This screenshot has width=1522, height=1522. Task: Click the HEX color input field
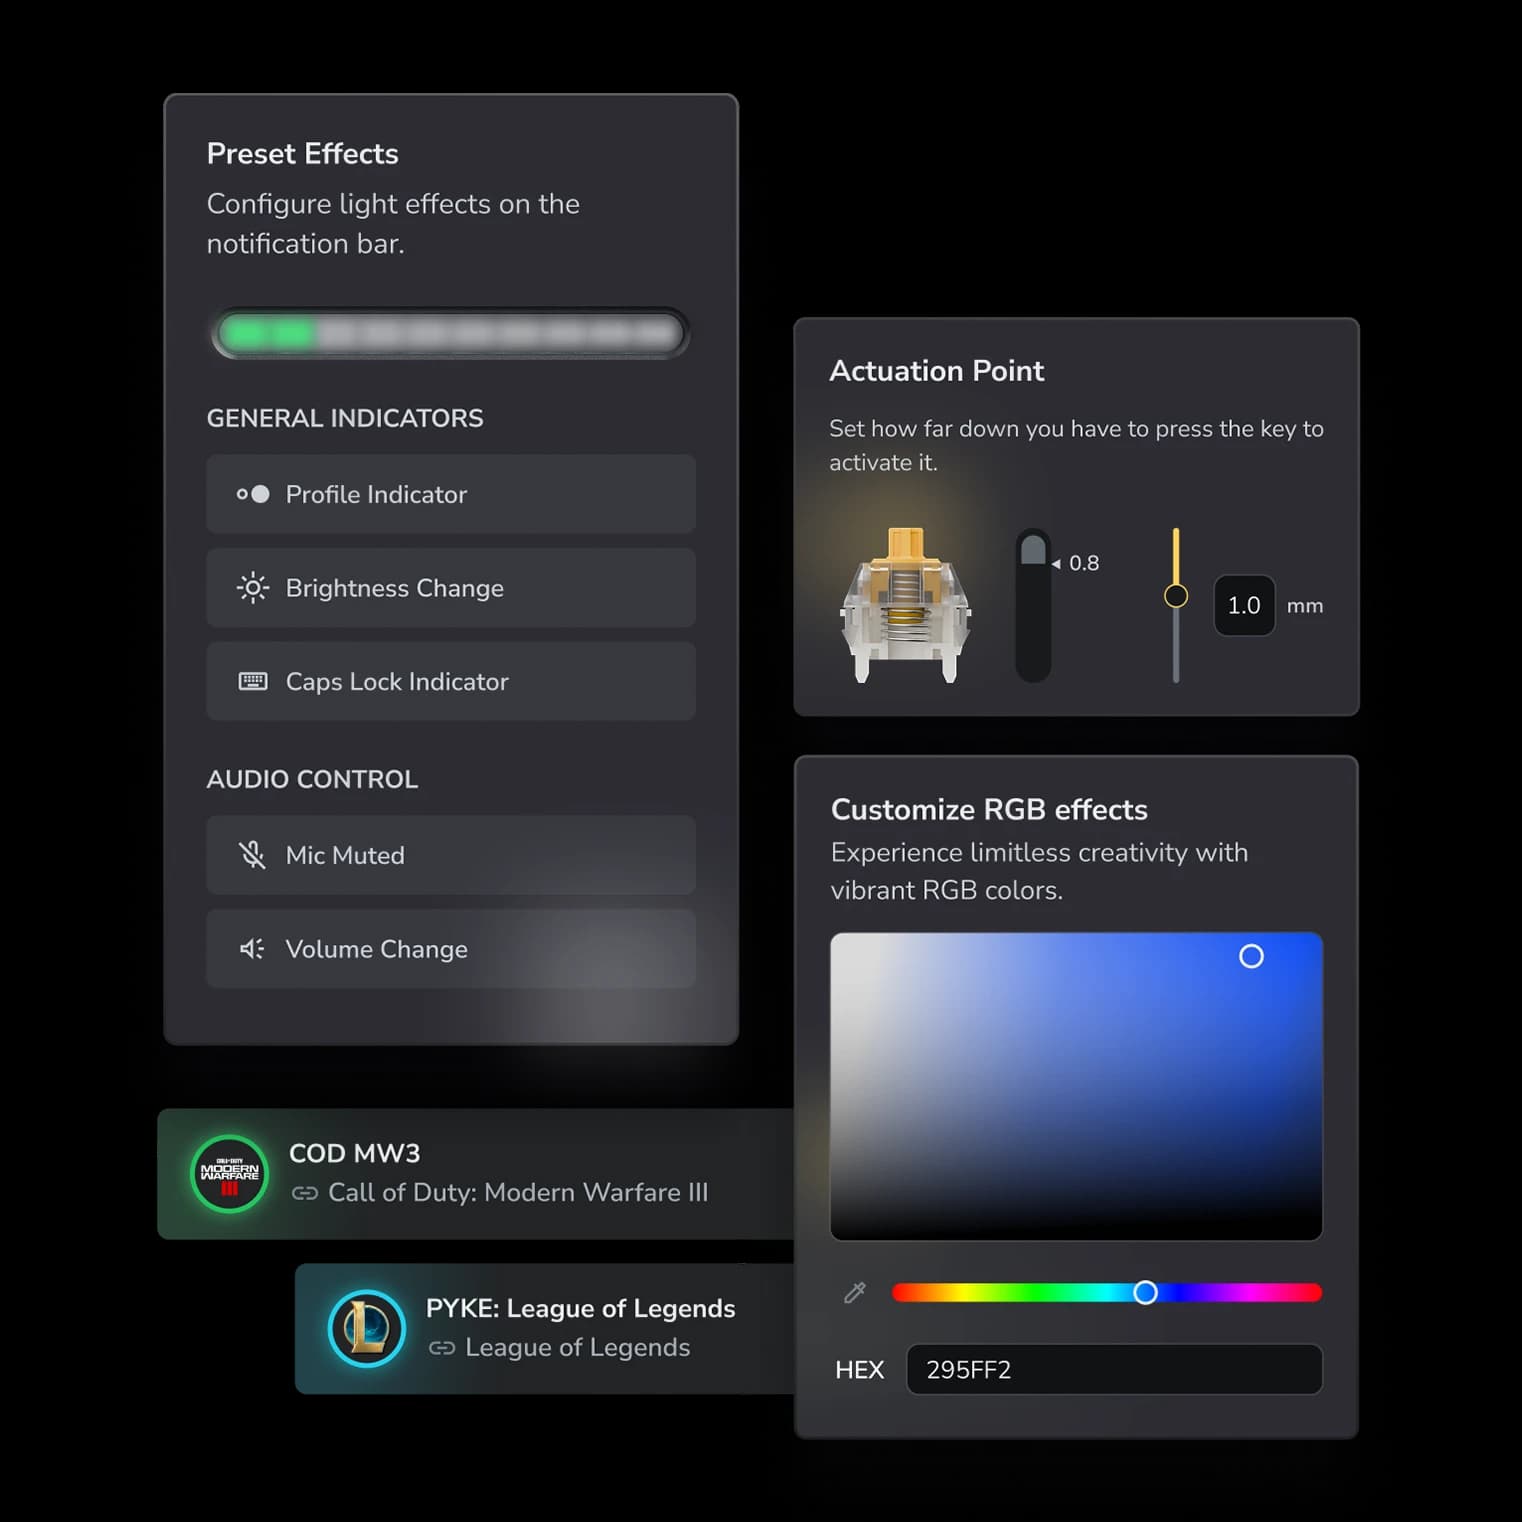(1113, 1369)
